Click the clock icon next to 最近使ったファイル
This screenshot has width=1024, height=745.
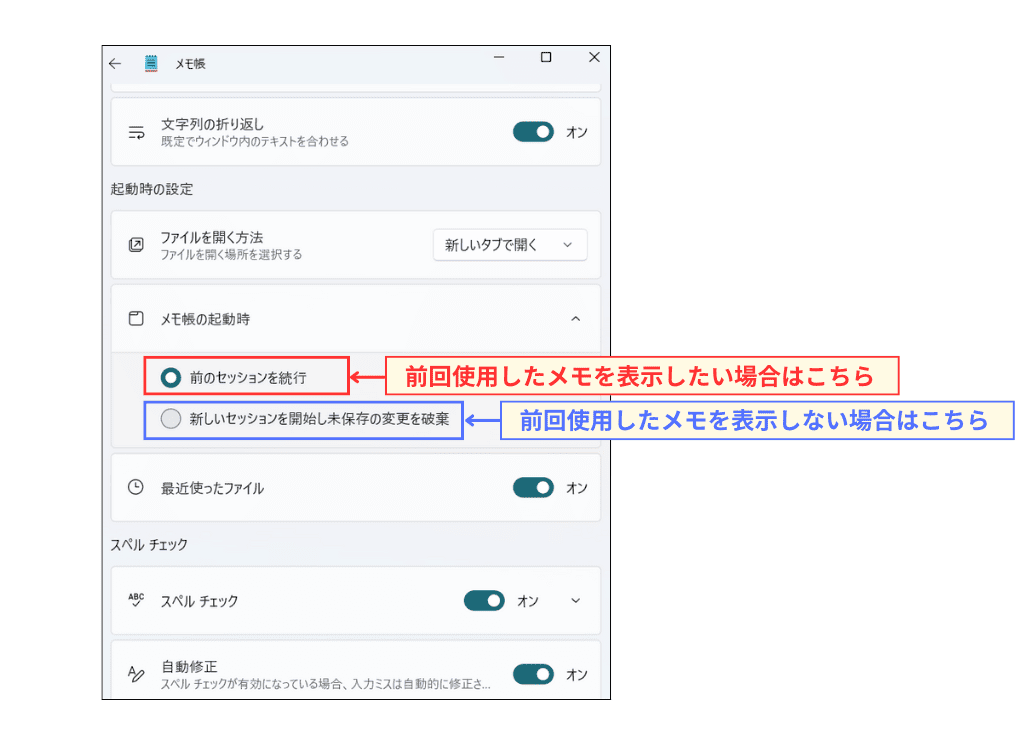(137, 487)
